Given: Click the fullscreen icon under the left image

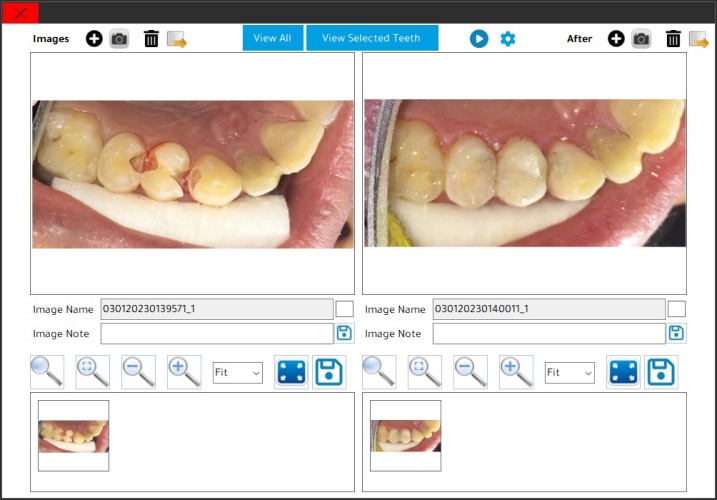Looking at the screenshot, I should [x=292, y=372].
